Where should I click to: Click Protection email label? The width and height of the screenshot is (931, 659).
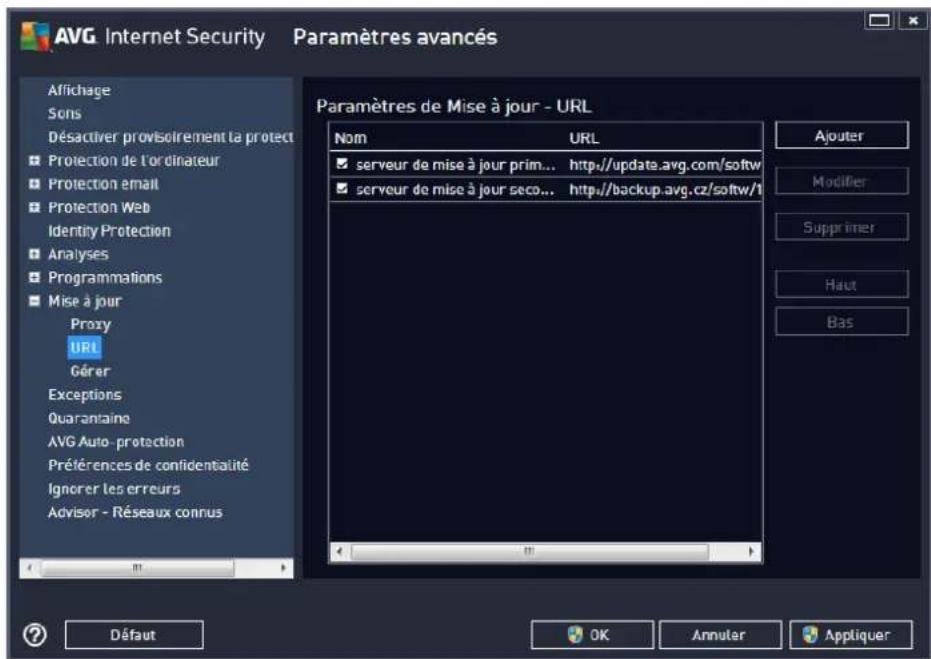103,184
